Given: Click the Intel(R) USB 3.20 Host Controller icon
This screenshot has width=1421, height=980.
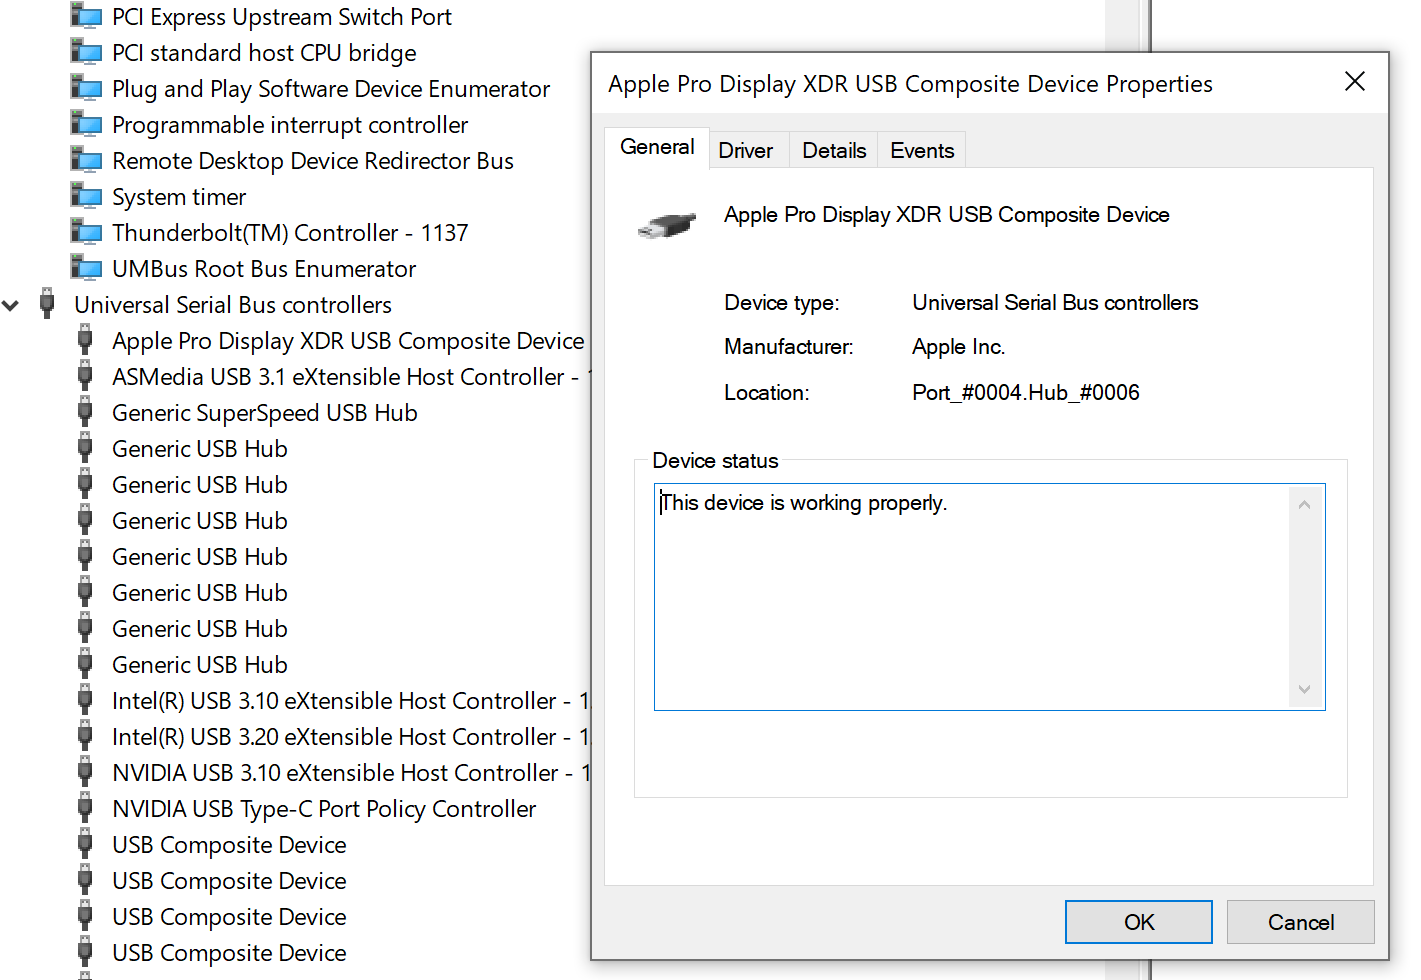Looking at the screenshot, I should click(x=85, y=736).
